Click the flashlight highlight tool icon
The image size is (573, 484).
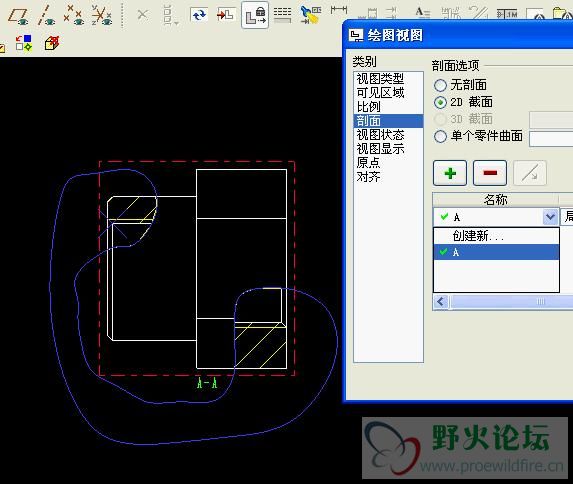click(310, 15)
